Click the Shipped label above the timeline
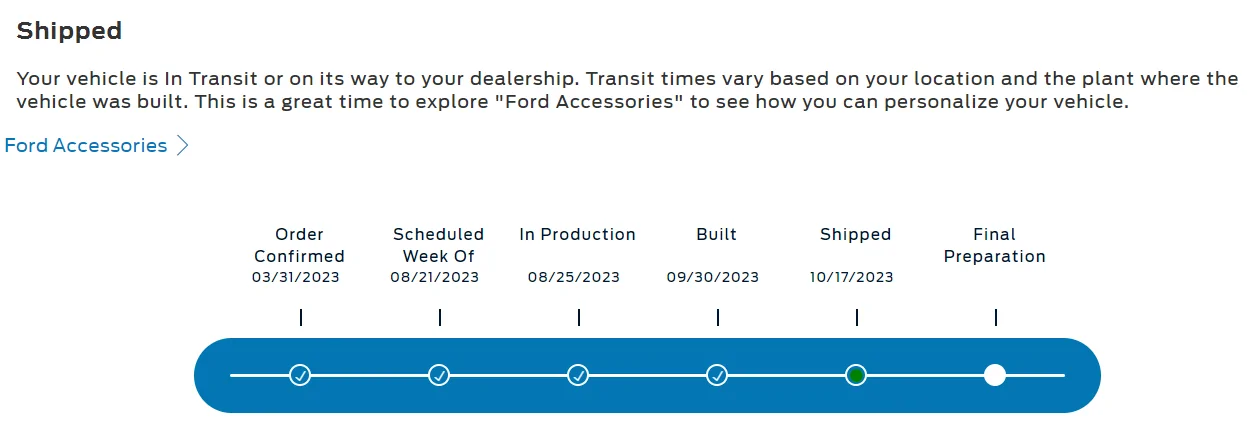1252x427 pixels. (855, 235)
